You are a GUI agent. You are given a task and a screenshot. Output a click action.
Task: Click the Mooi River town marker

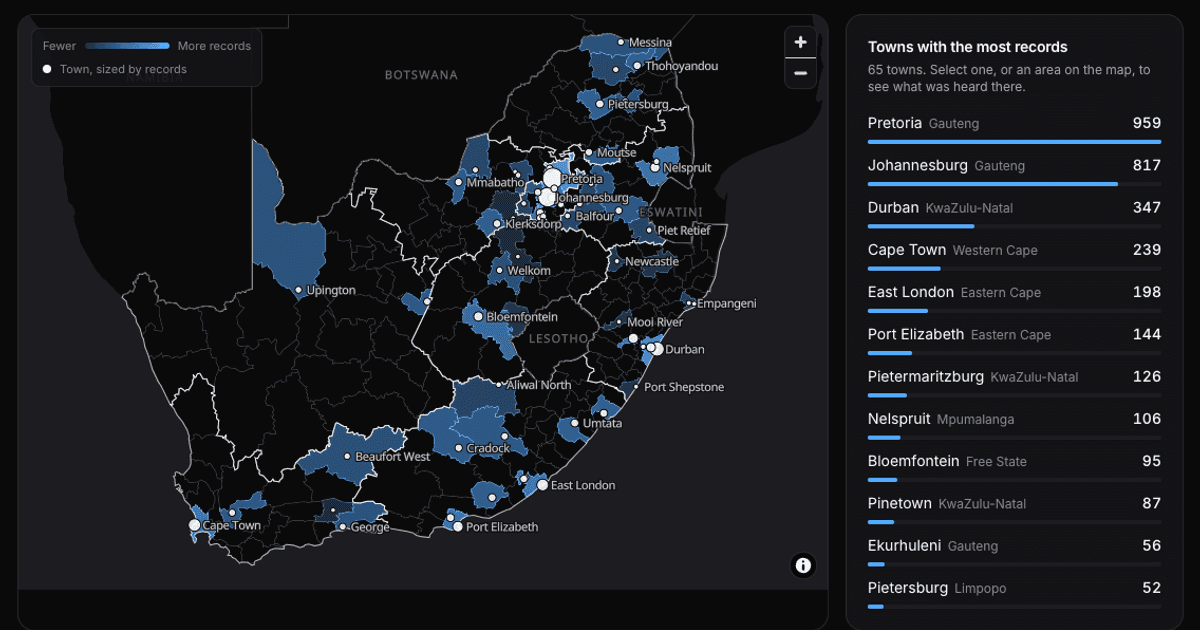[619, 322]
